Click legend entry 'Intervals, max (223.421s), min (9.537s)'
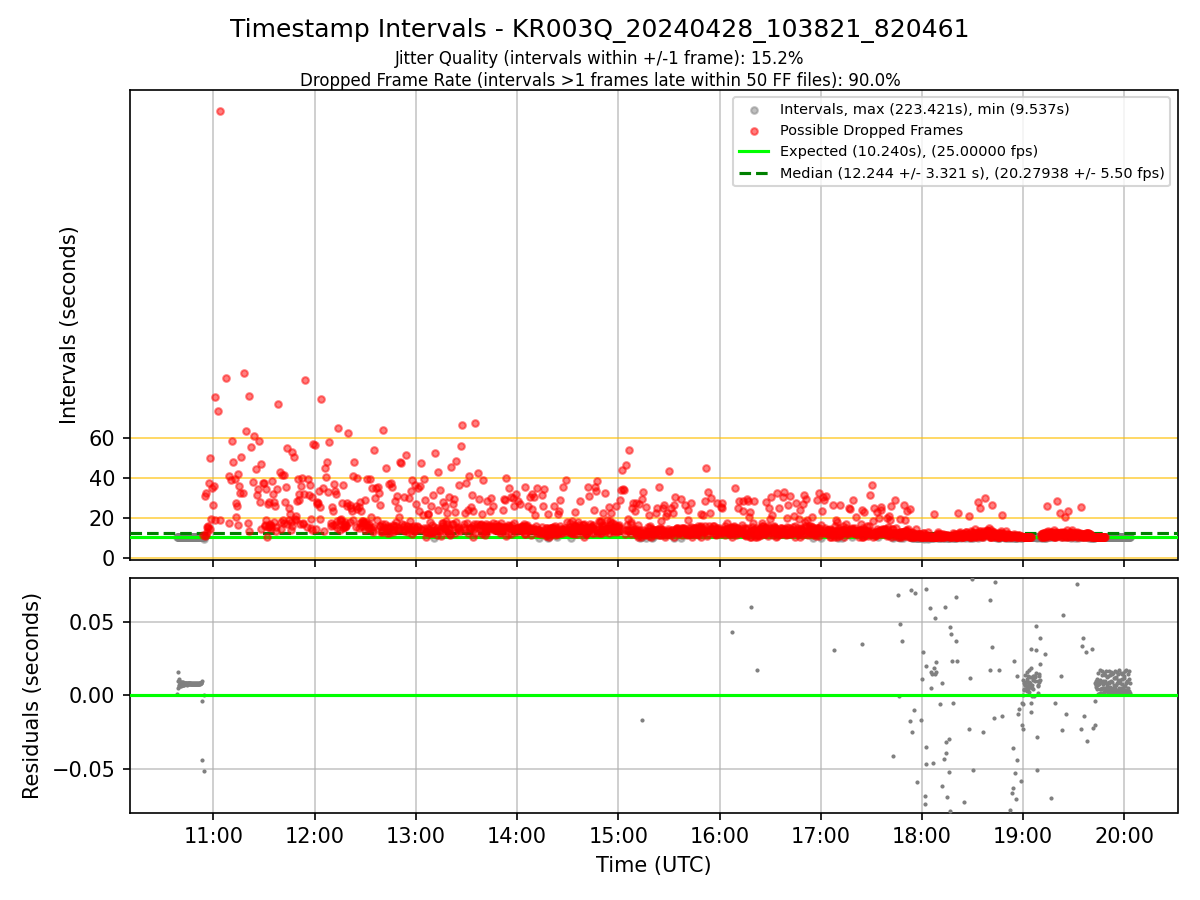This screenshot has height=900, width=1200. pos(925,109)
